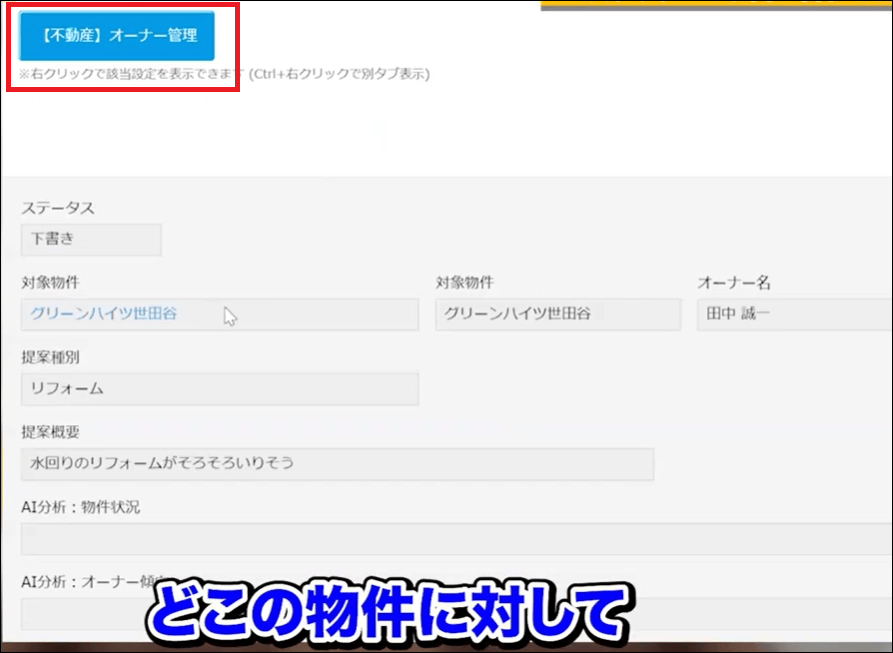Click the オーナー名 label

pos(726,282)
